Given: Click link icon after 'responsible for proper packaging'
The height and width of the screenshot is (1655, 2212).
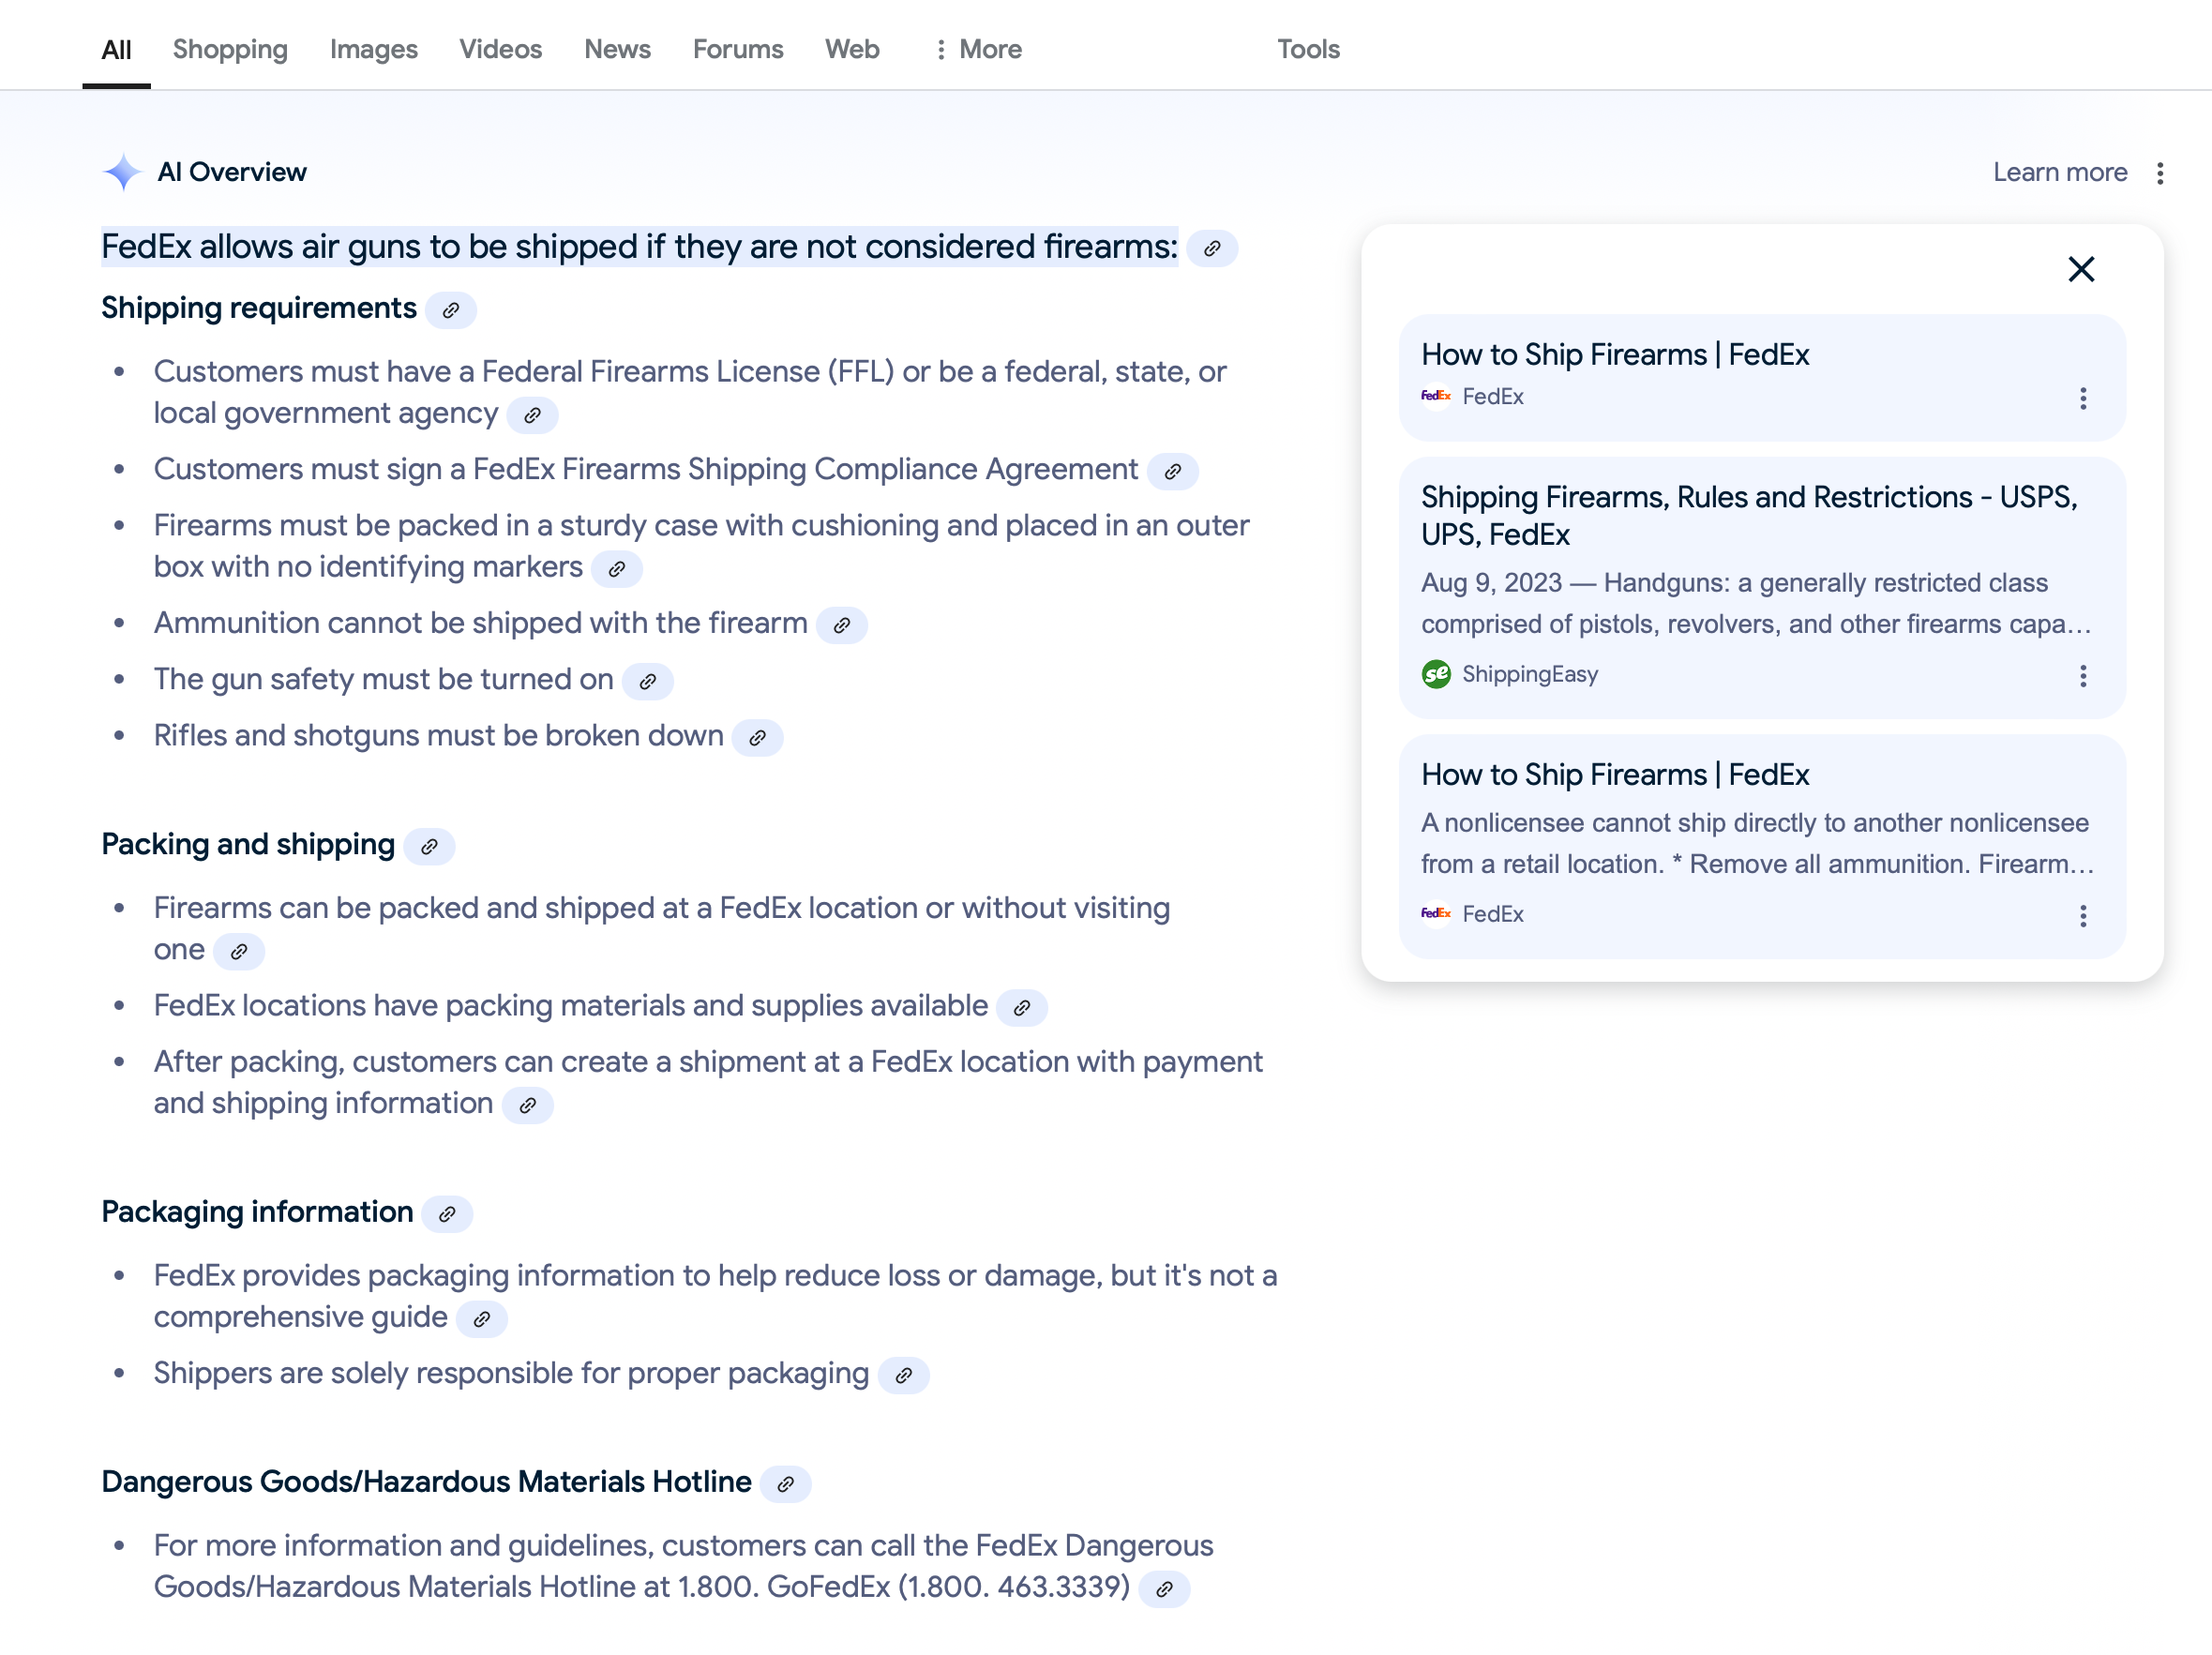Looking at the screenshot, I should point(904,1375).
